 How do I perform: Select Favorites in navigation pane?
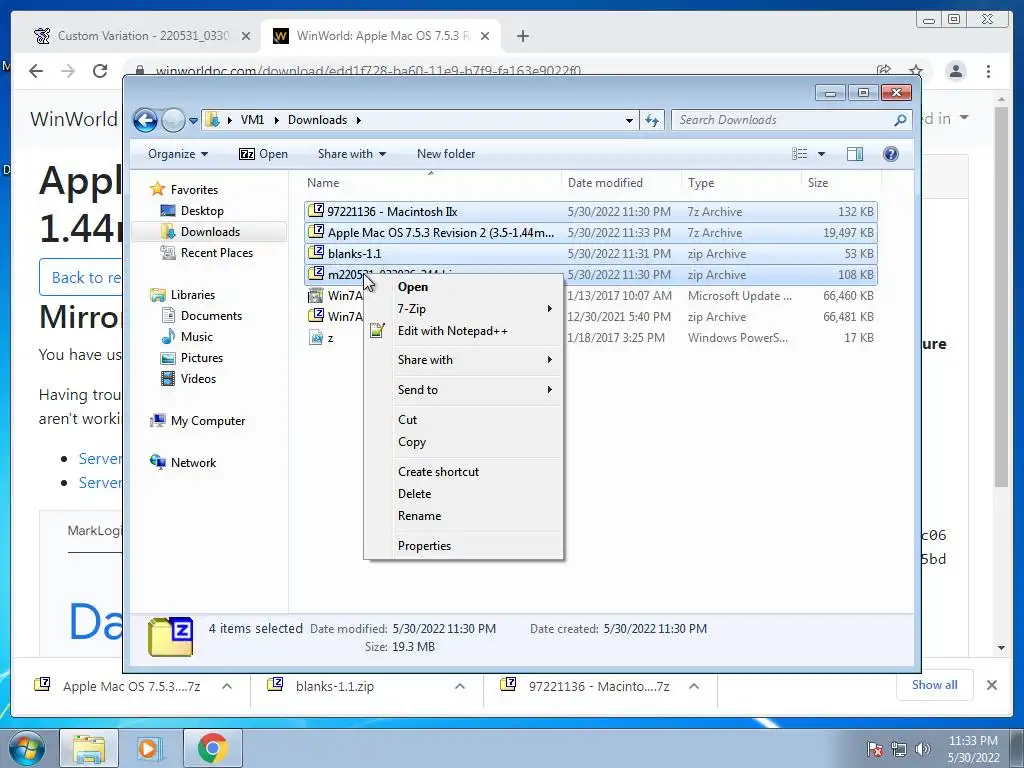point(194,189)
